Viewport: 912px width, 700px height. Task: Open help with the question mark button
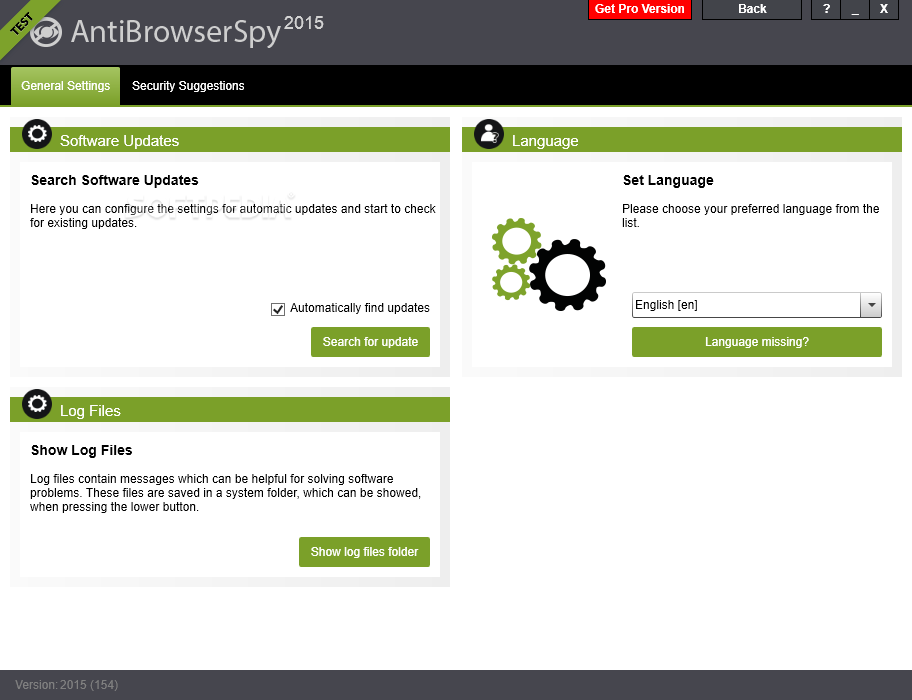click(826, 9)
